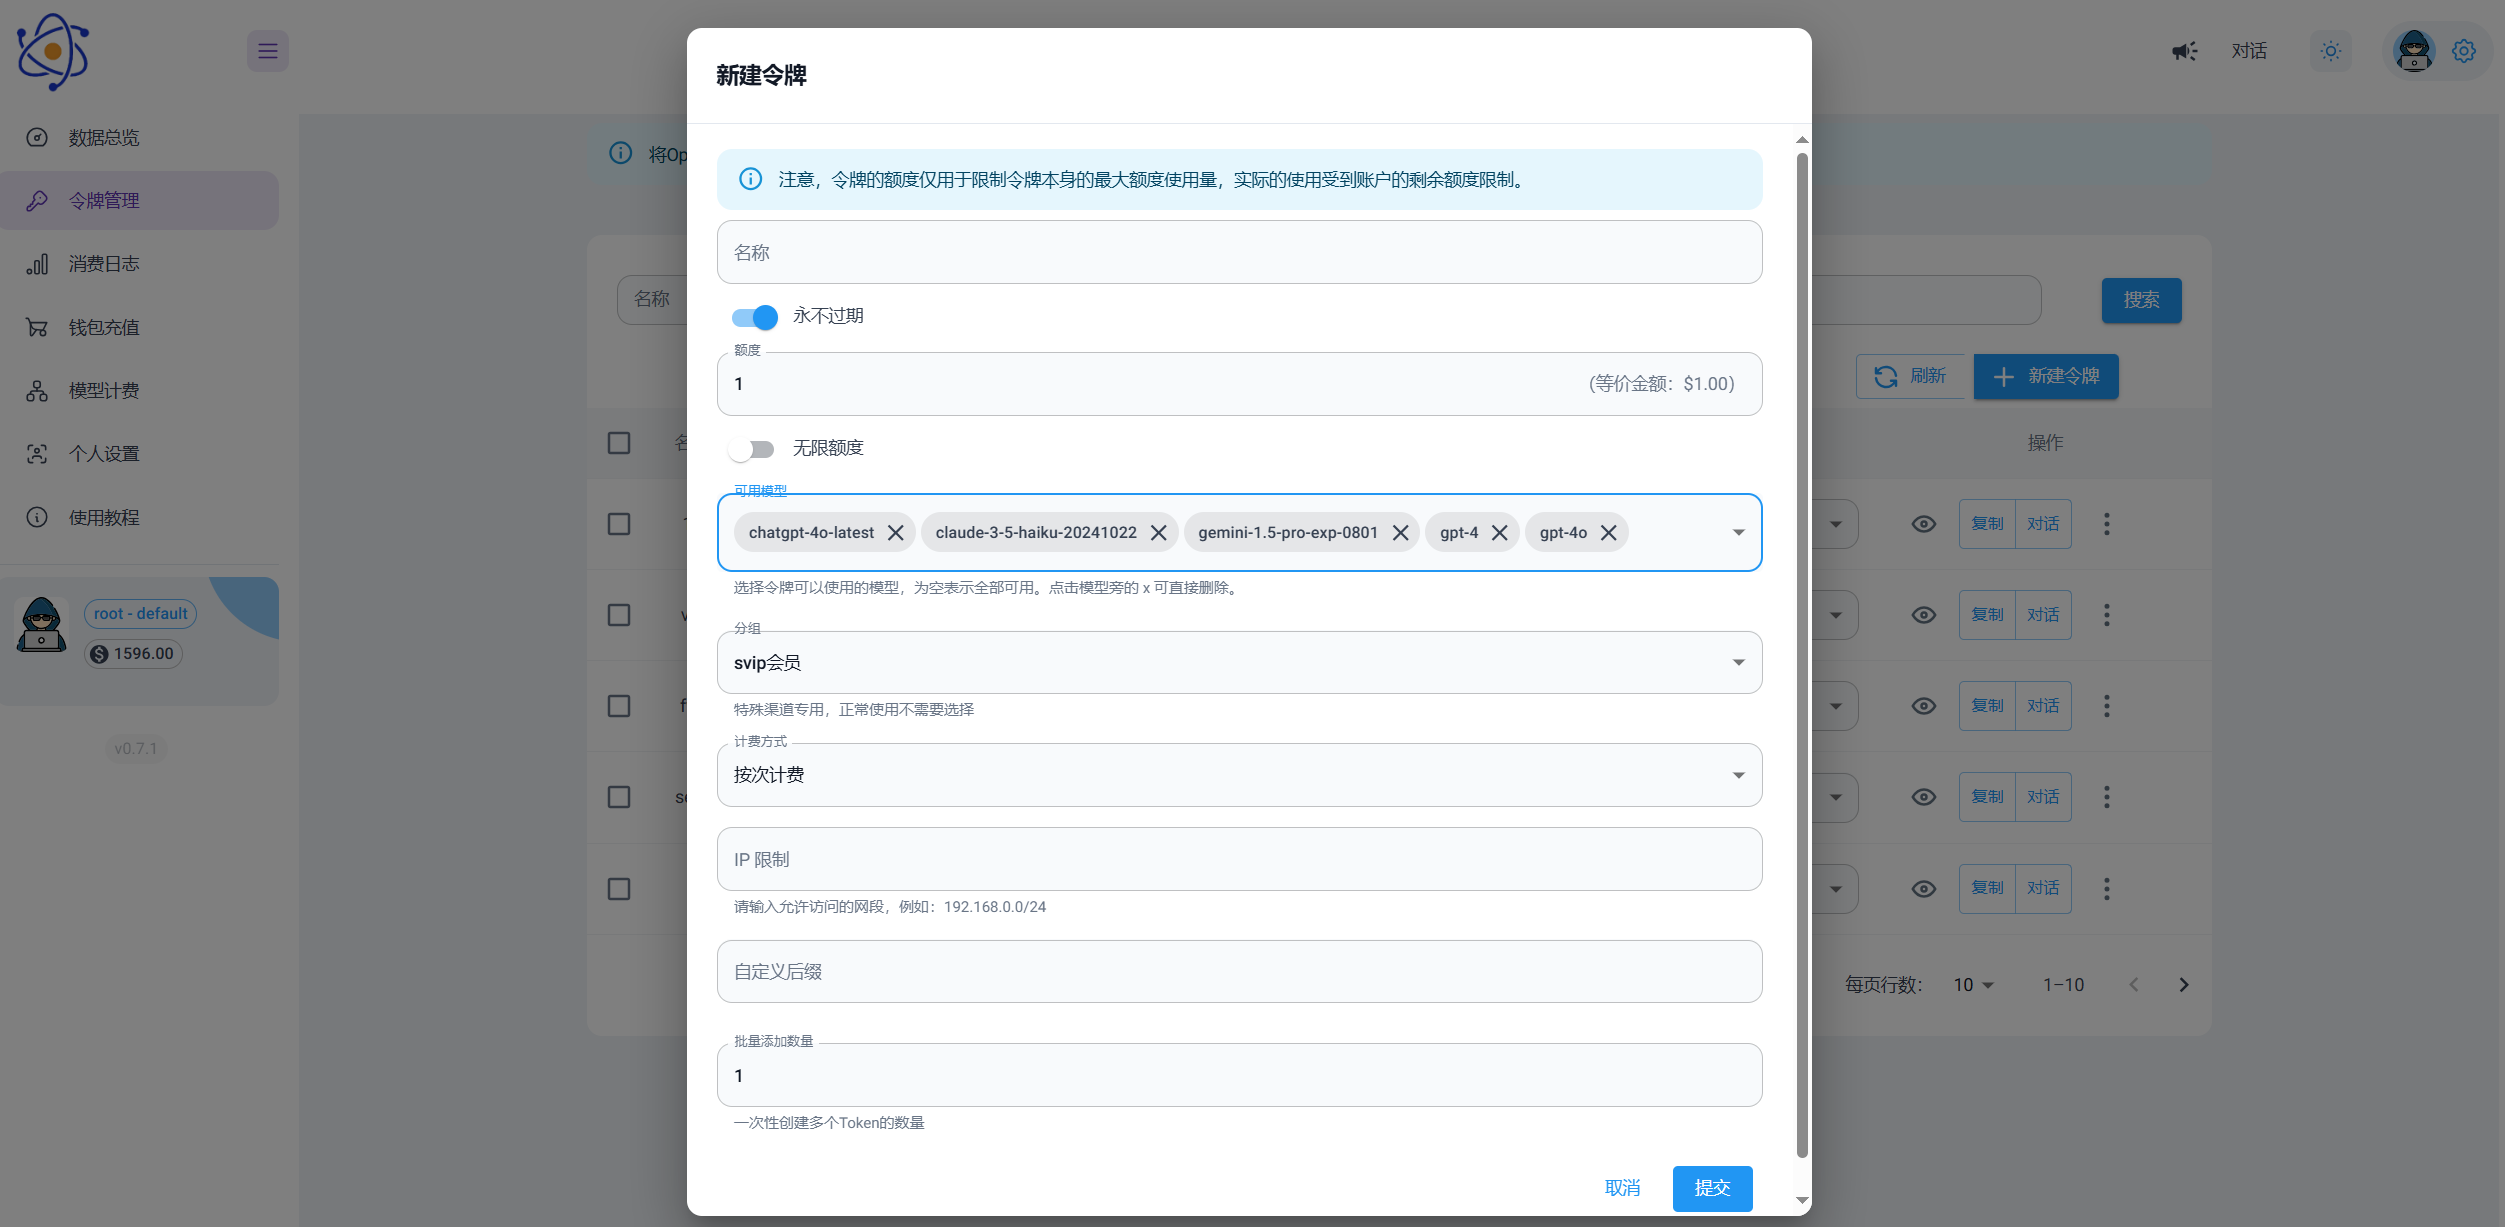Show key with eye icon in first row
Image resolution: width=2505 pixels, height=1227 pixels.
coord(1924,524)
